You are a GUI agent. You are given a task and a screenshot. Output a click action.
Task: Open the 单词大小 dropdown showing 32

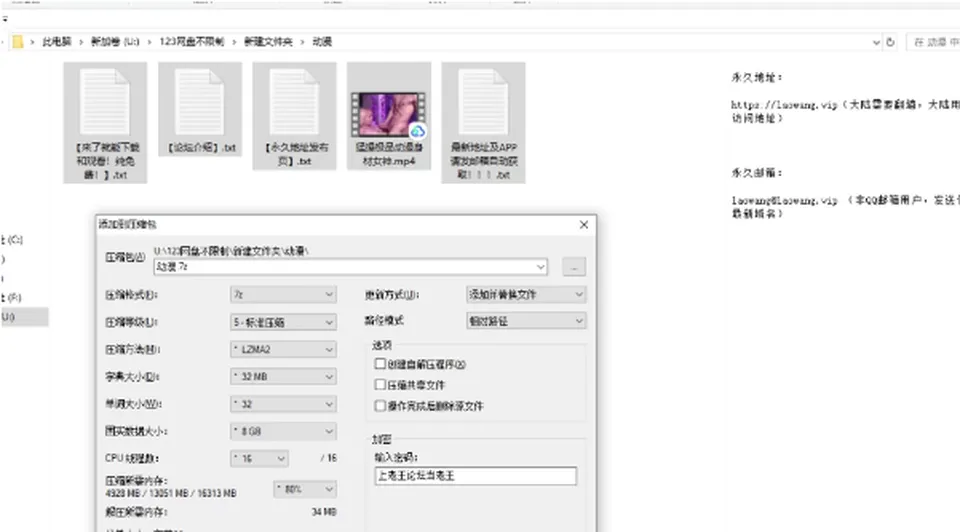click(x=283, y=404)
